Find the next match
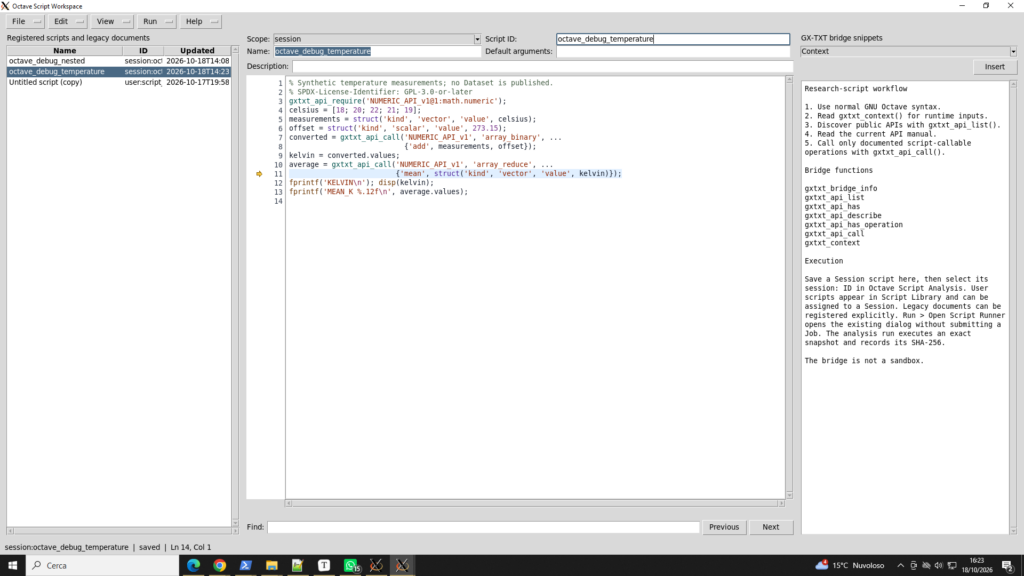 click(x=771, y=527)
